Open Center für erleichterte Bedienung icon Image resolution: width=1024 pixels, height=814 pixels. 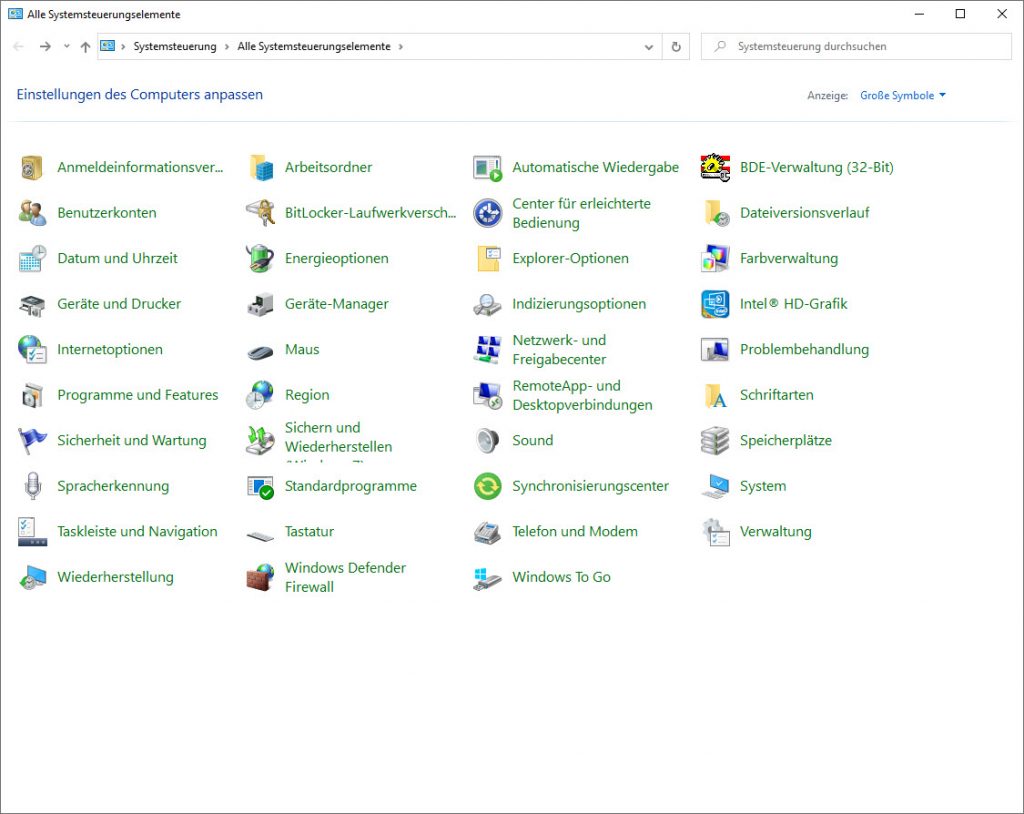(x=488, y=213)
